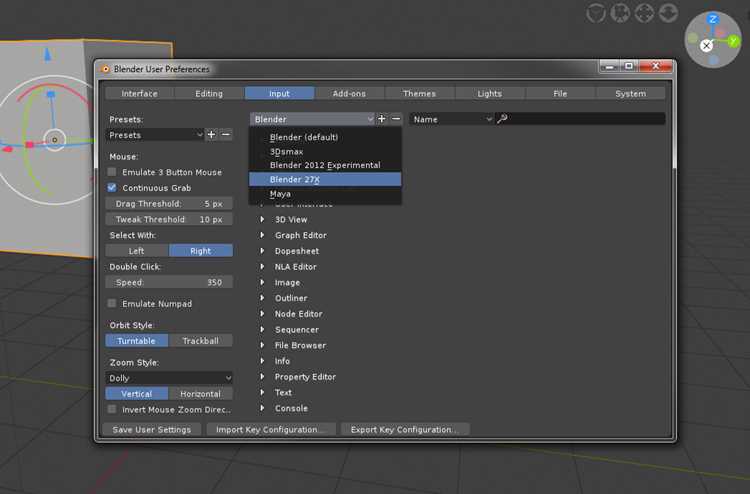Viewport: 750px width, 494px height.
Task: Select 3Dsmax key preset
Action: 325,151
